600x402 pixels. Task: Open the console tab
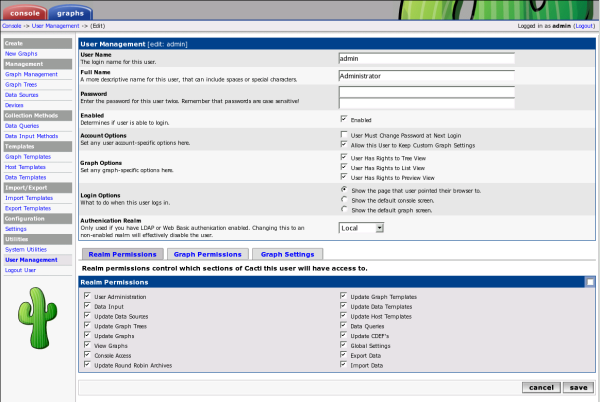25,13
